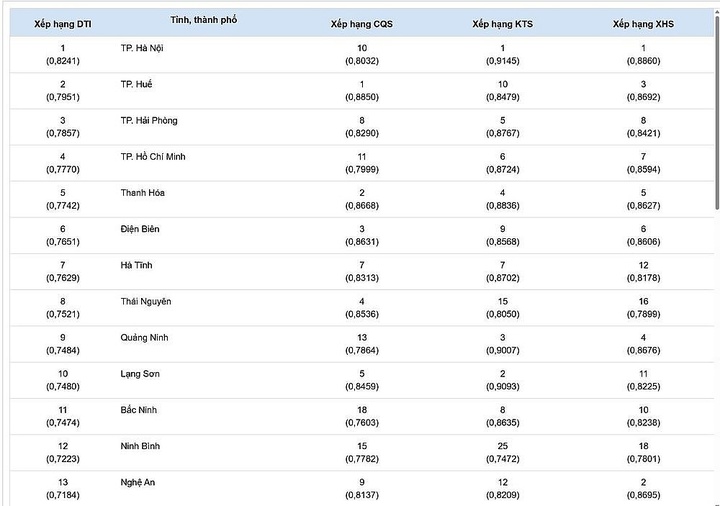The height and width of the screenshot is (506, 720).
Task: Click the Xếp hạng XHS column header
Action: (643, 23)
